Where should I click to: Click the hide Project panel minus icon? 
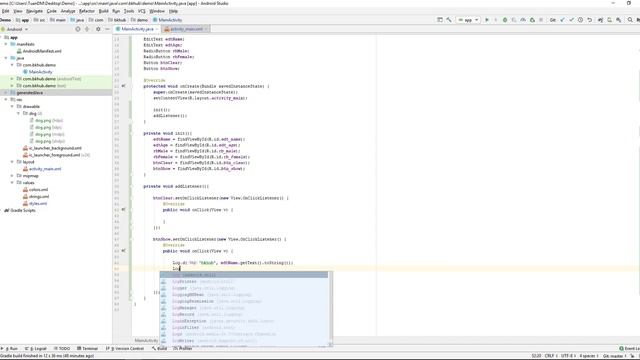tap(107, 29)
